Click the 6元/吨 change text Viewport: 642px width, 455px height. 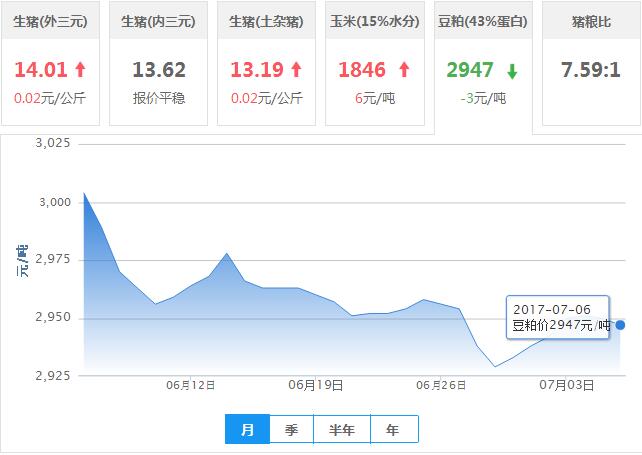[375, 98]
